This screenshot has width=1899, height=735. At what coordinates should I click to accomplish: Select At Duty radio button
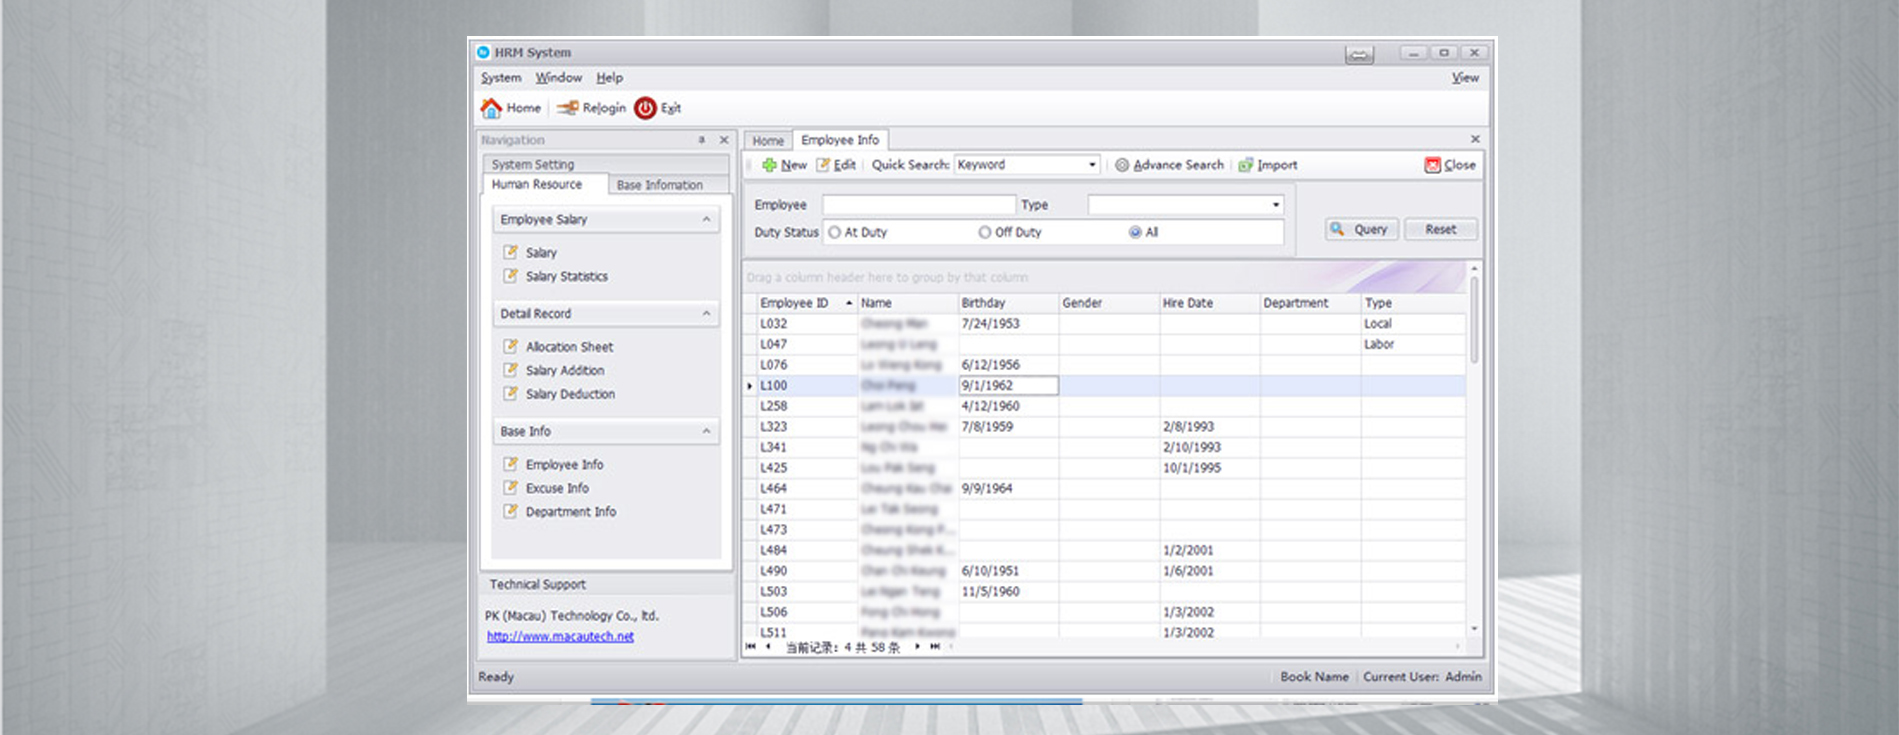[834, 232]
